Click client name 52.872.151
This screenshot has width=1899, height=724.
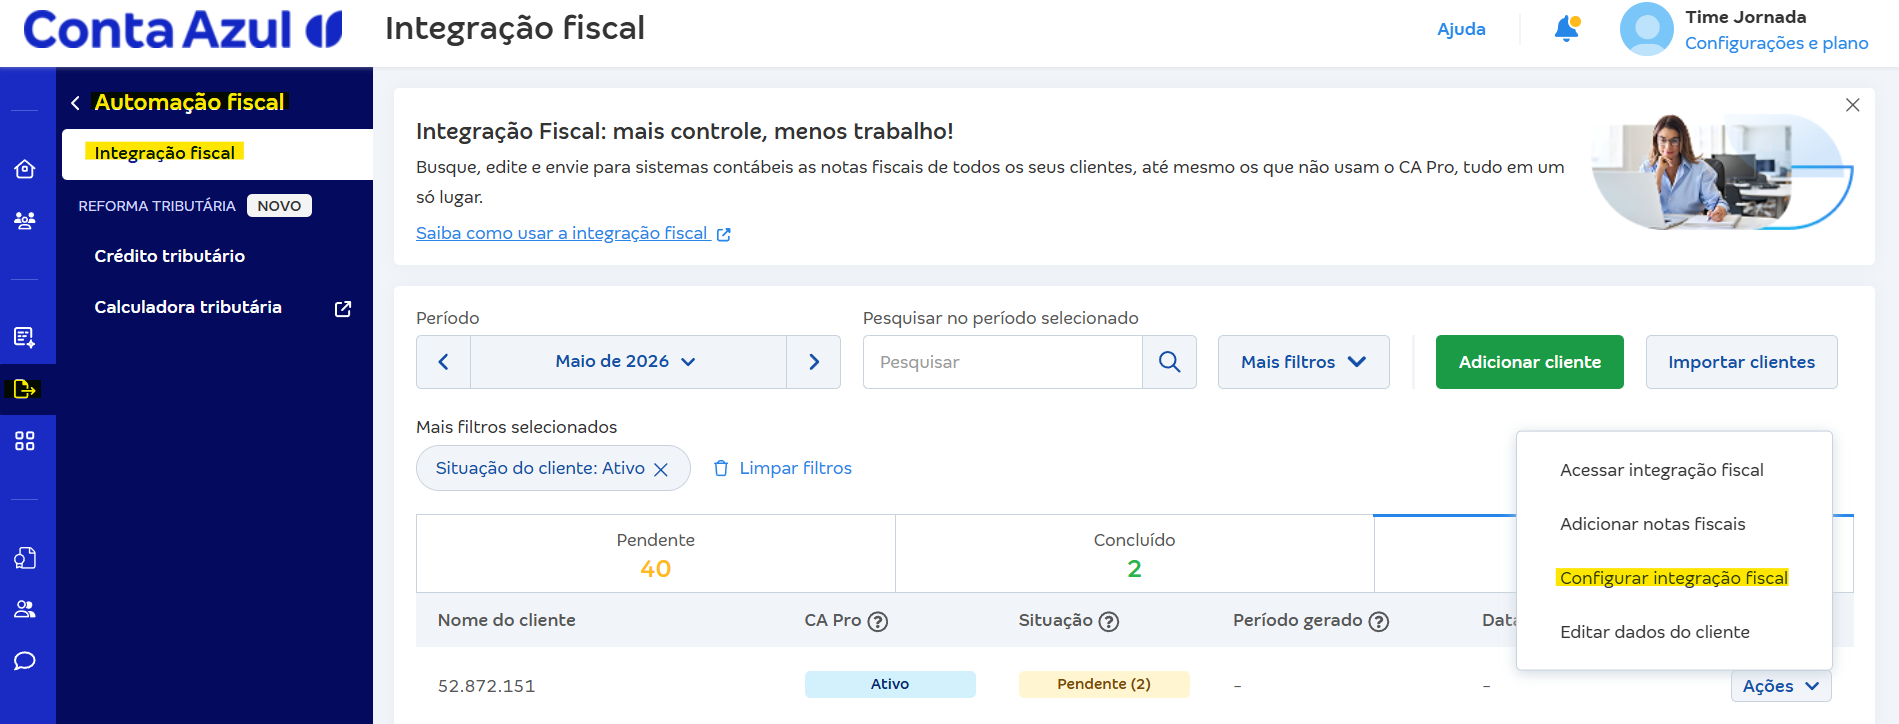(x=486, y=686)
